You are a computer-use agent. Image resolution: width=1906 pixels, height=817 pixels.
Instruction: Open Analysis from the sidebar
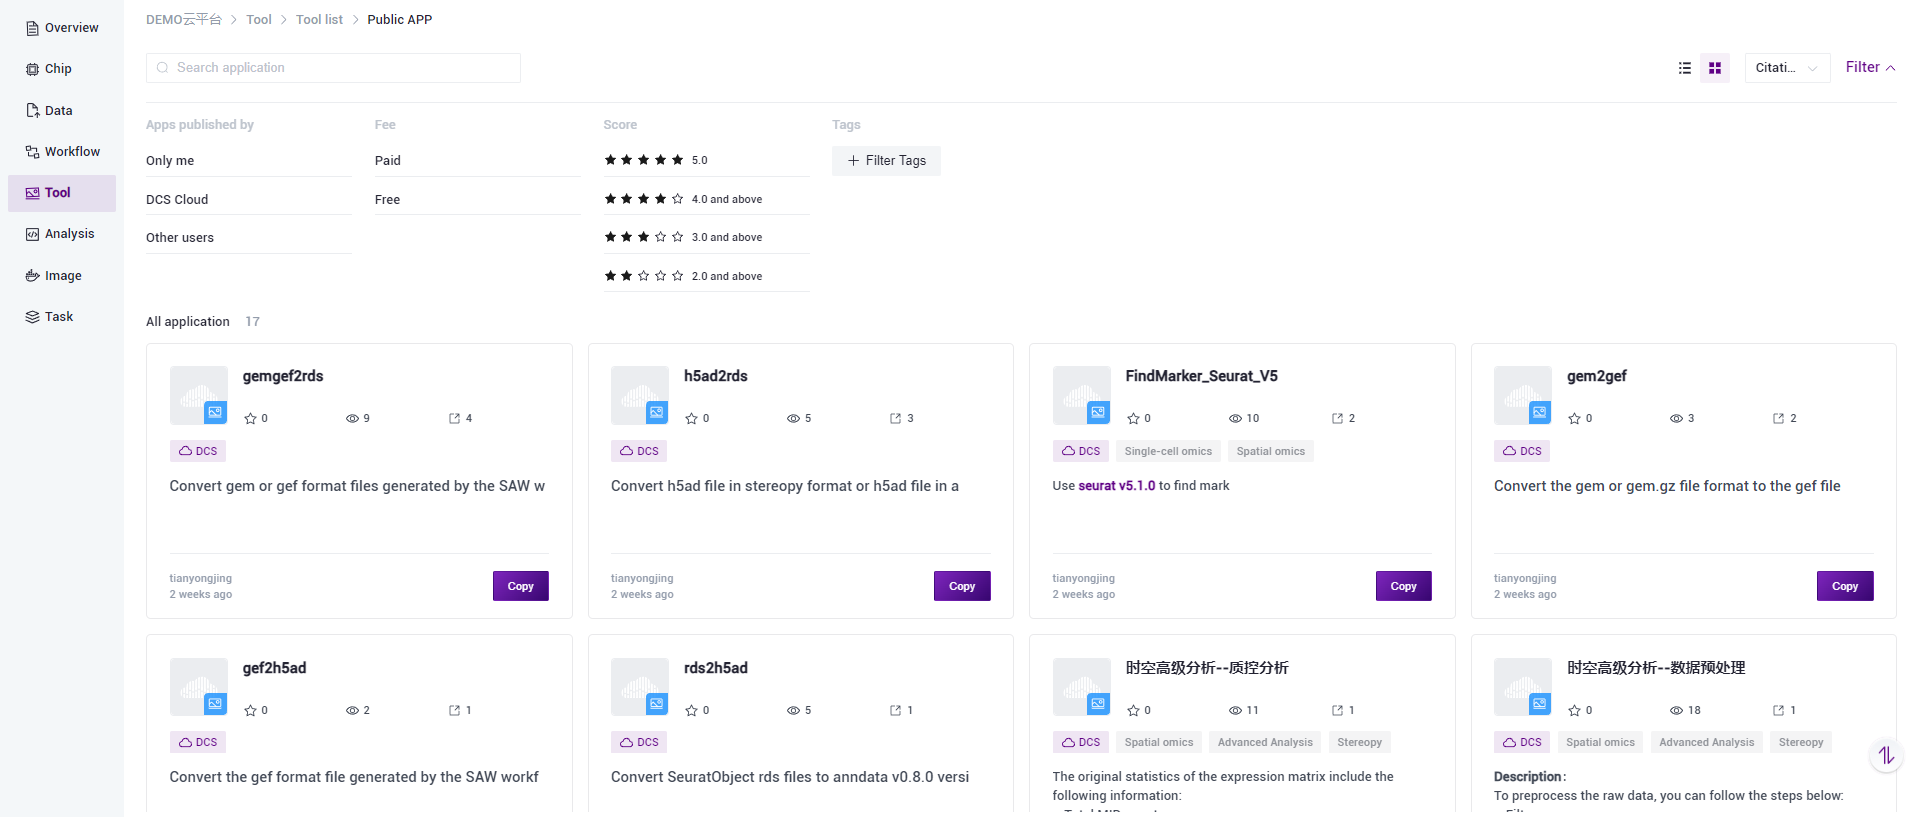(x=62, y=234)
